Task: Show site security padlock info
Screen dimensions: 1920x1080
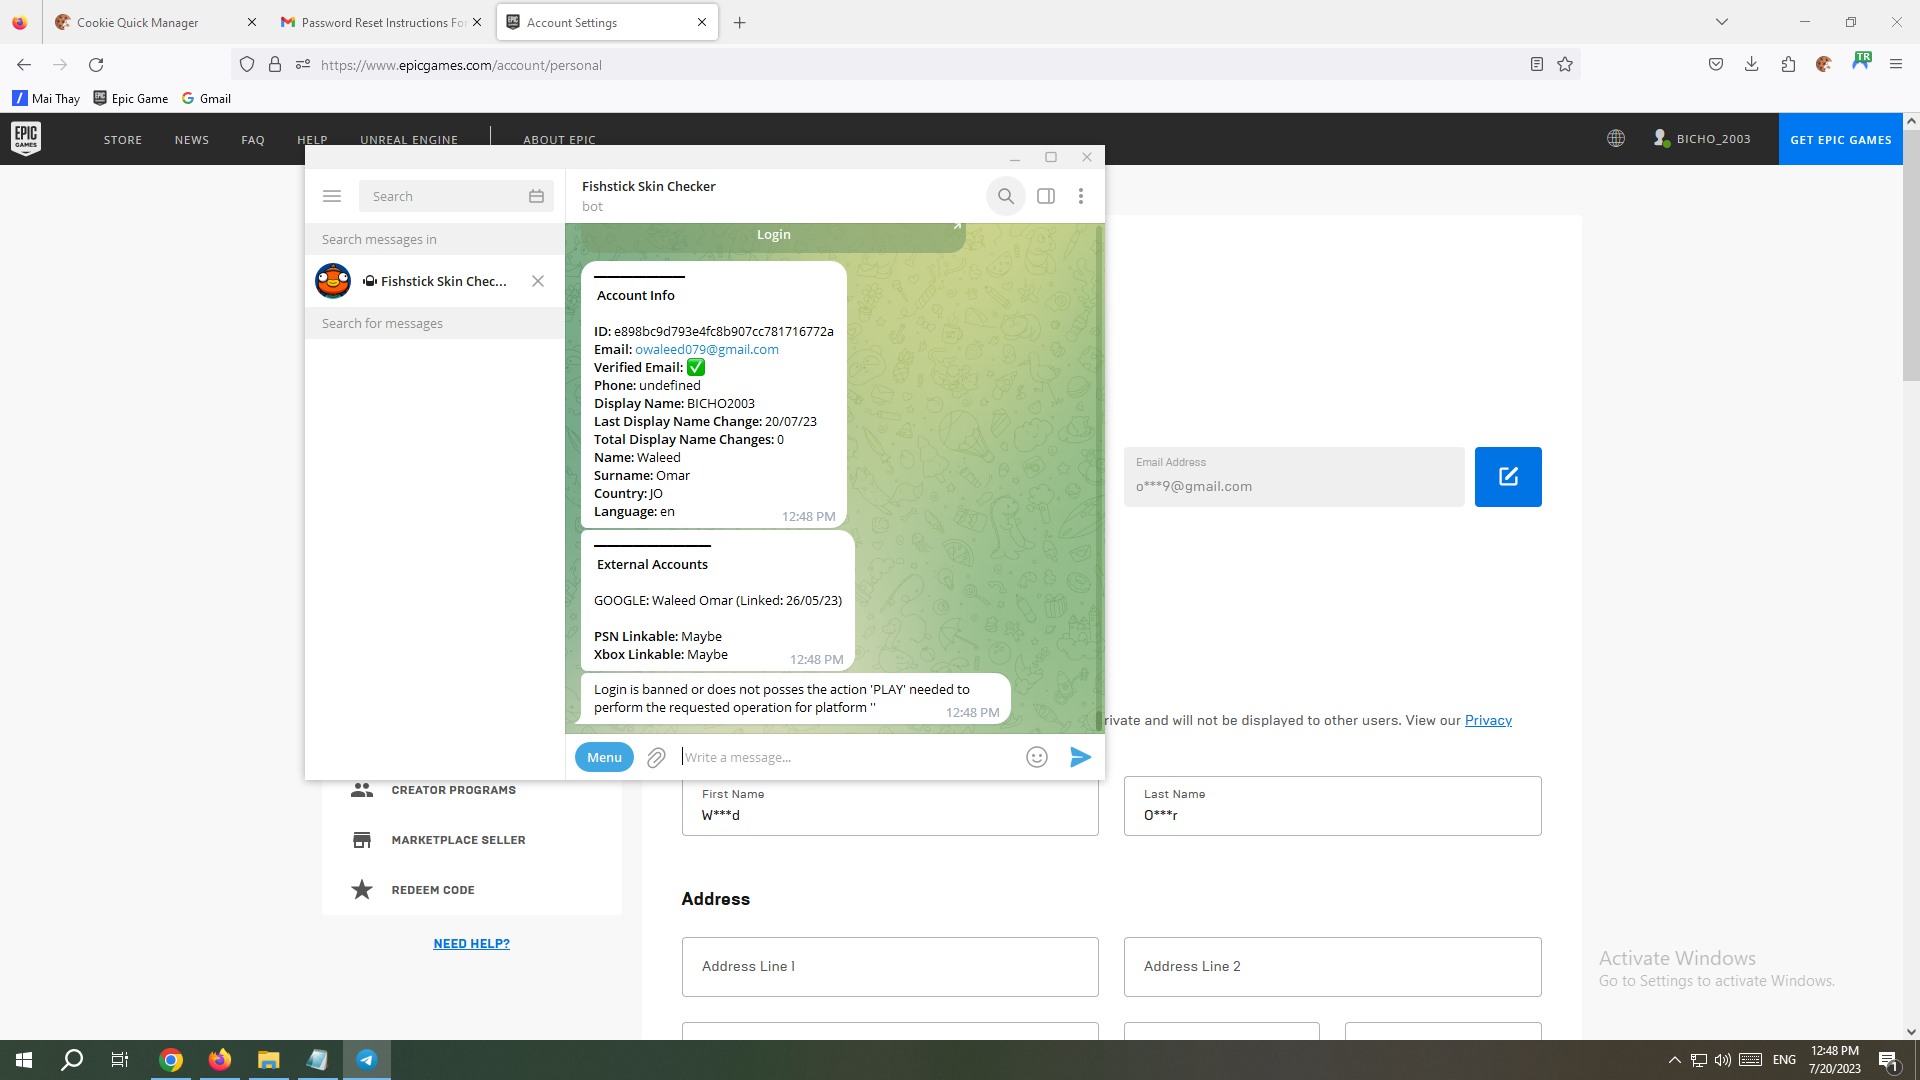Action: coord(275,64)
